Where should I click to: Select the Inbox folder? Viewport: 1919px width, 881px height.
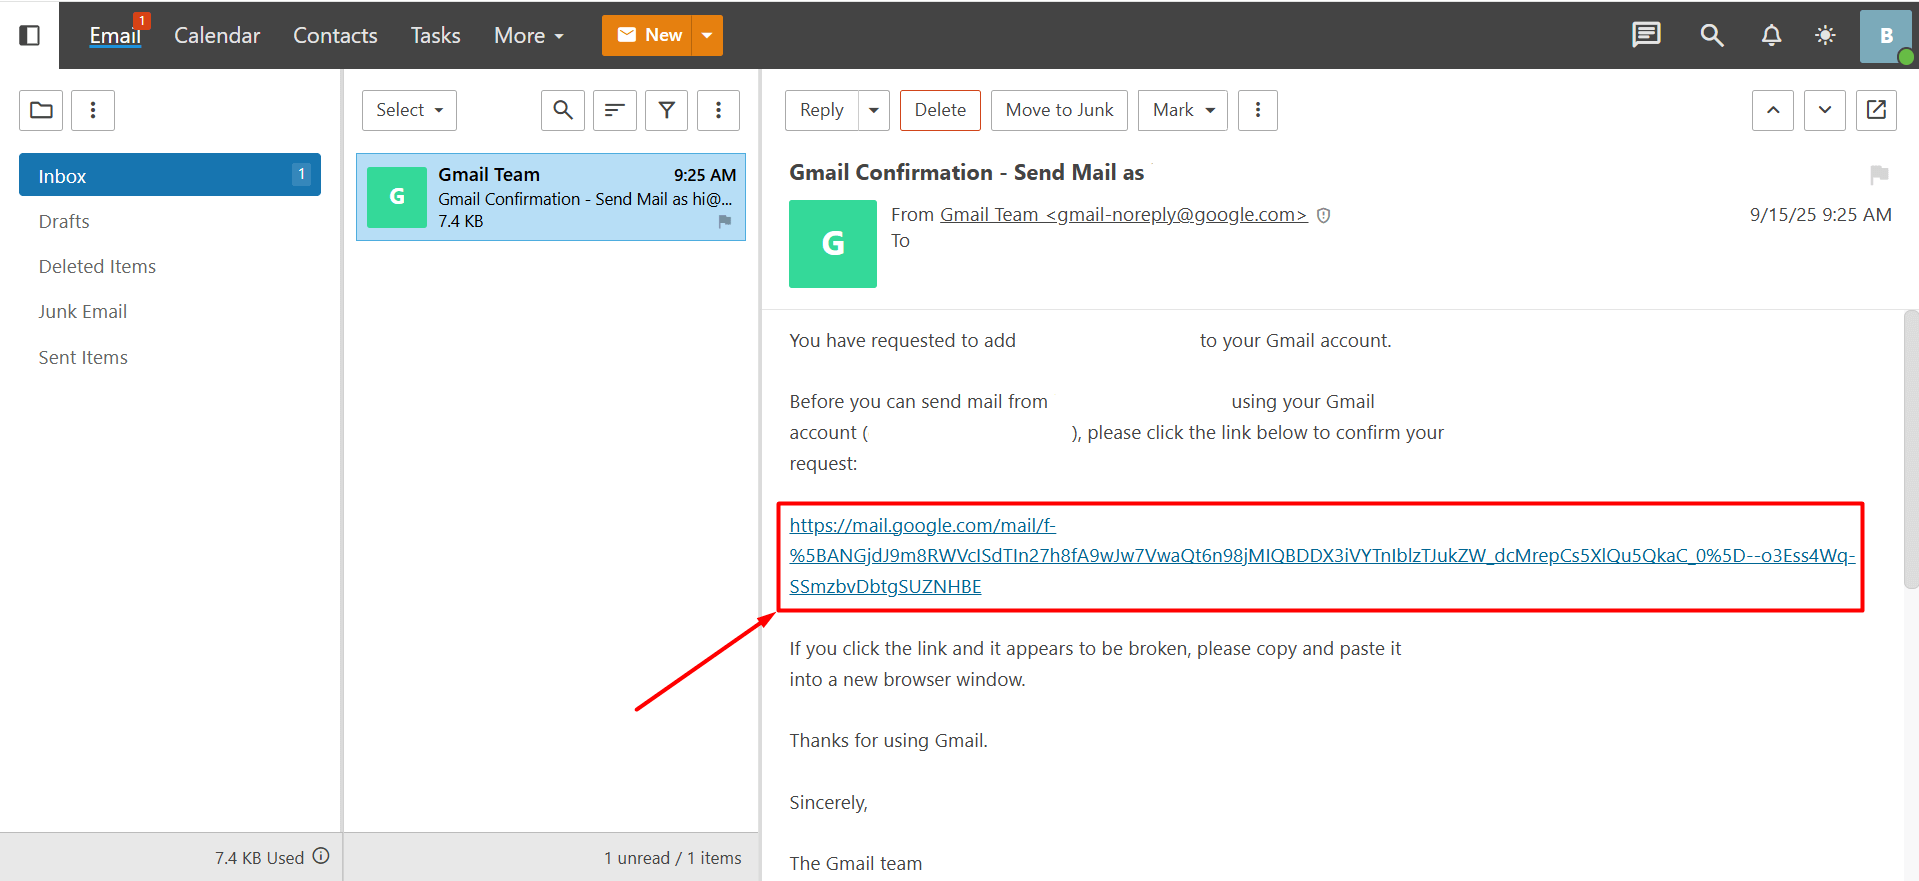170,175
